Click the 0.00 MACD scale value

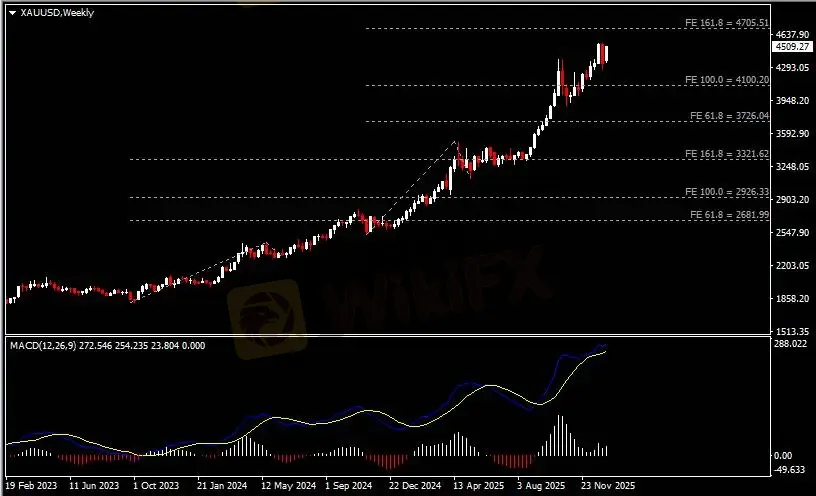(x=783, y=456)
